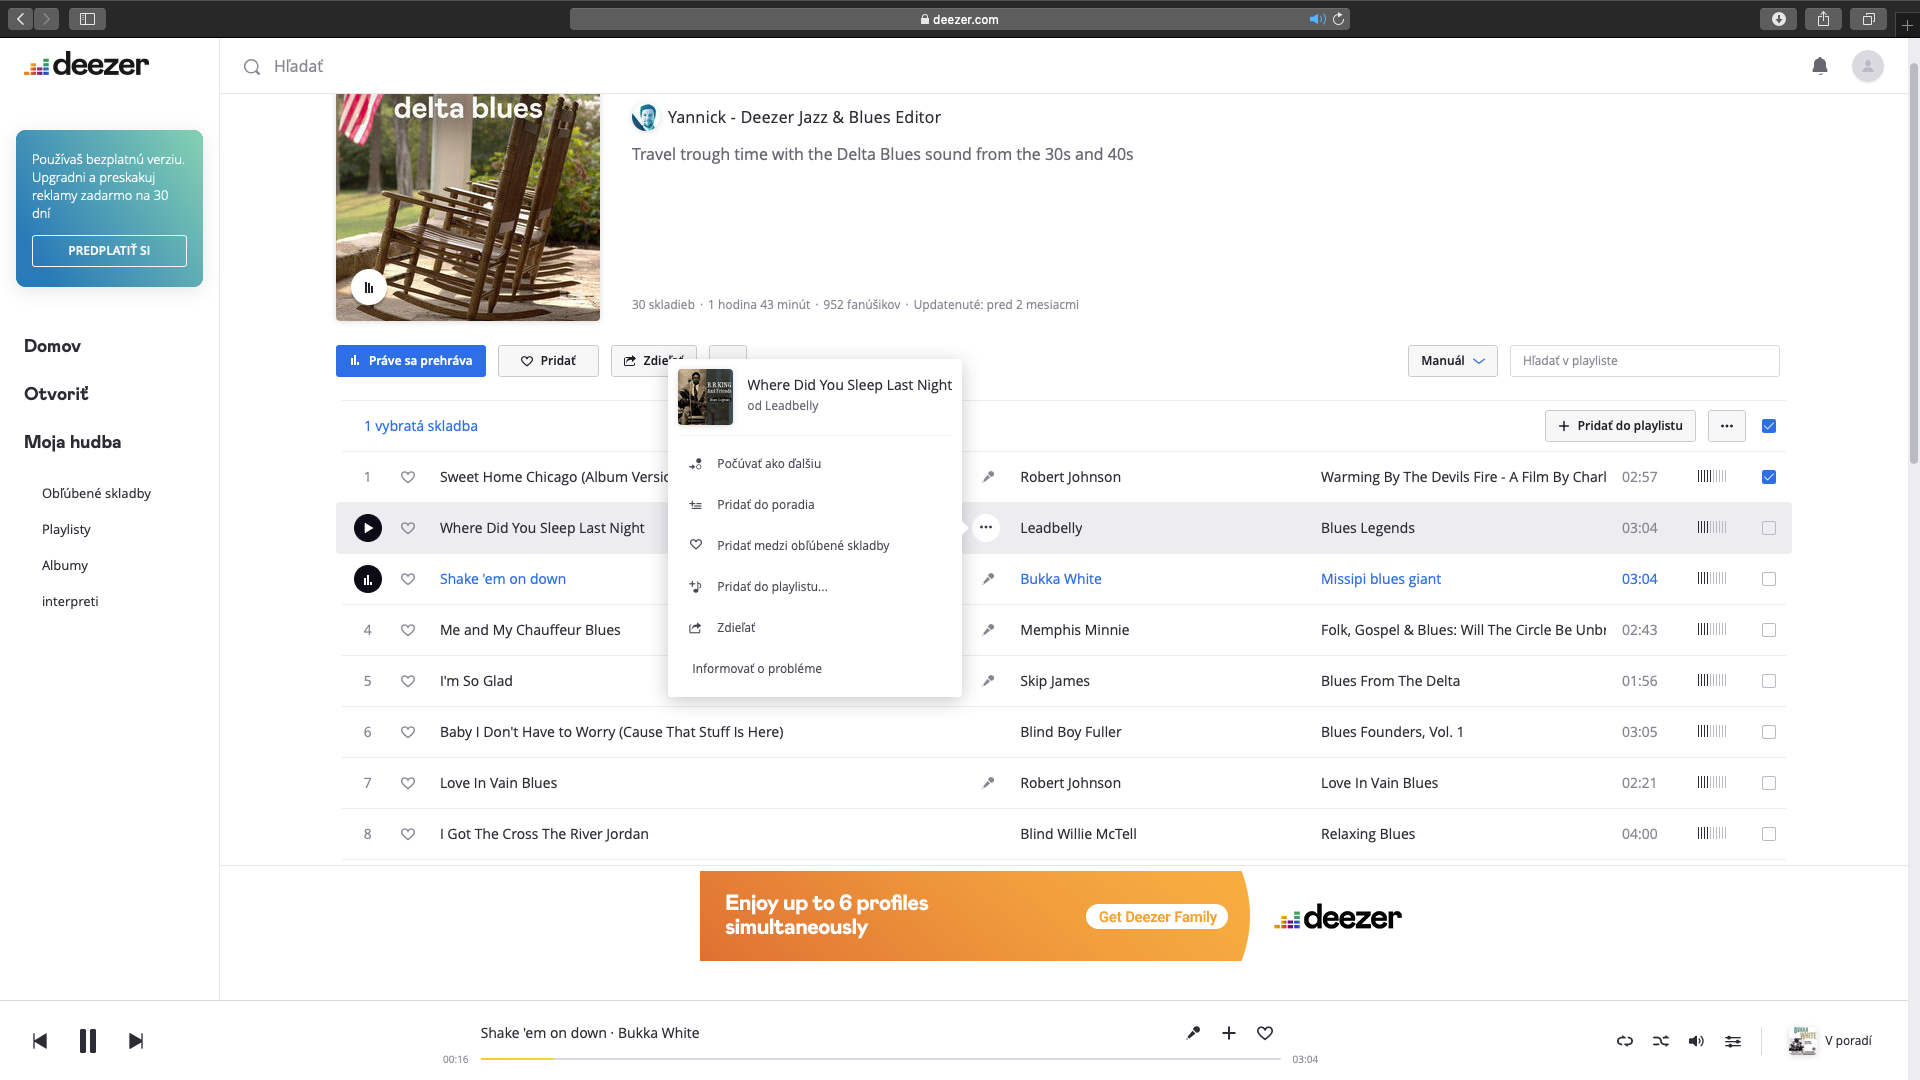Choose Pridať do poradia
Screen dimensions: 1920x1080
814,505
